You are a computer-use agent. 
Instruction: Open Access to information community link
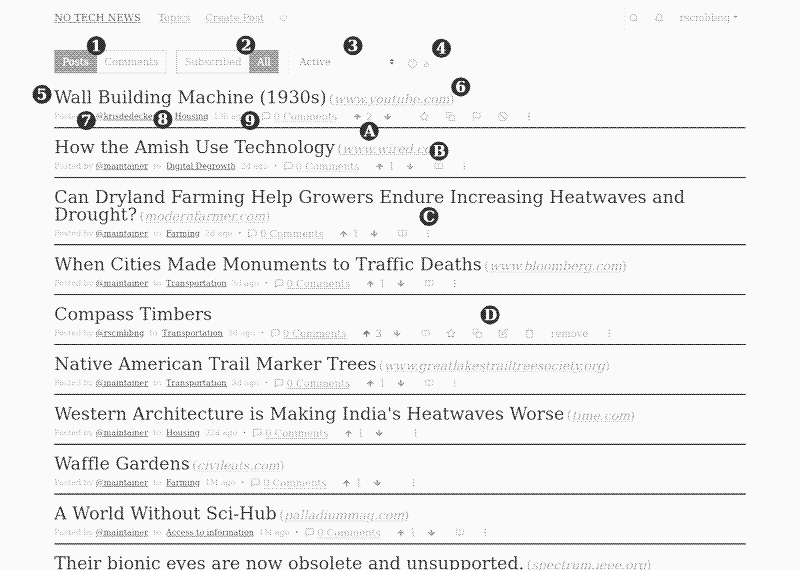click(210, 533)
